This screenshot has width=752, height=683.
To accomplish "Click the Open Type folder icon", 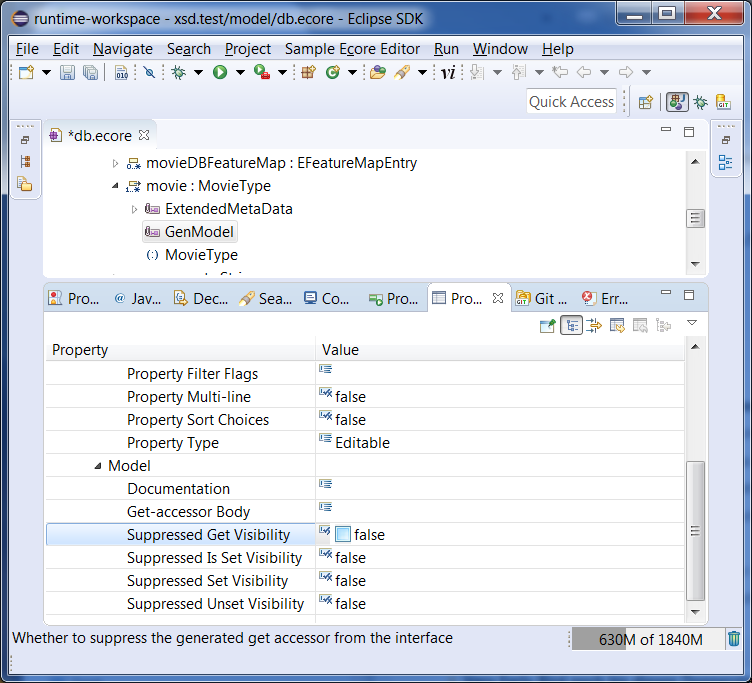I will click(x=378, y=72).
